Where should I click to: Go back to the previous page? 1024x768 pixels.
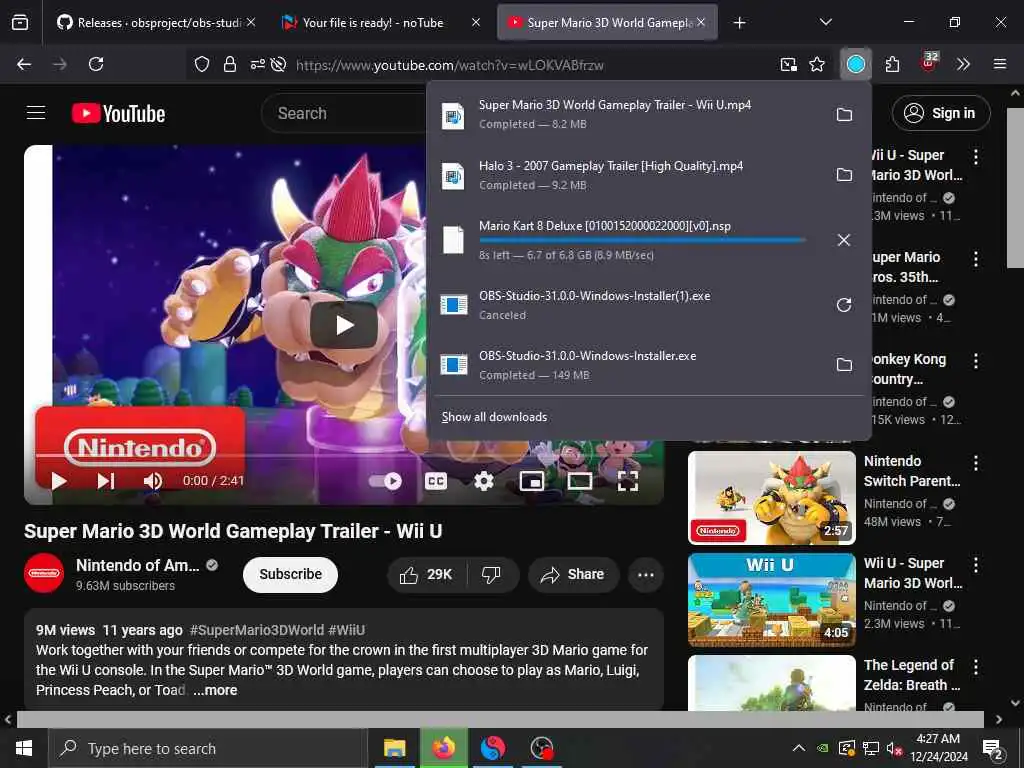coord(24,64)
